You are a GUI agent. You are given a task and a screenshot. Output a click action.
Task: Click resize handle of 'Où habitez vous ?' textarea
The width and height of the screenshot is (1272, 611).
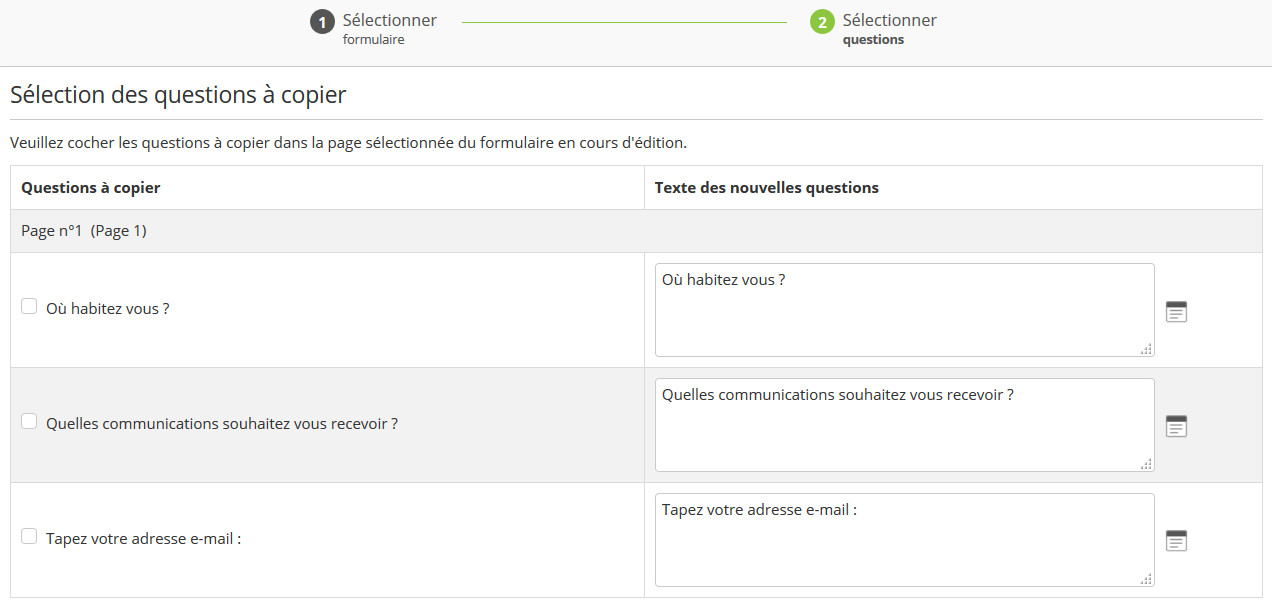[1146, 349]
